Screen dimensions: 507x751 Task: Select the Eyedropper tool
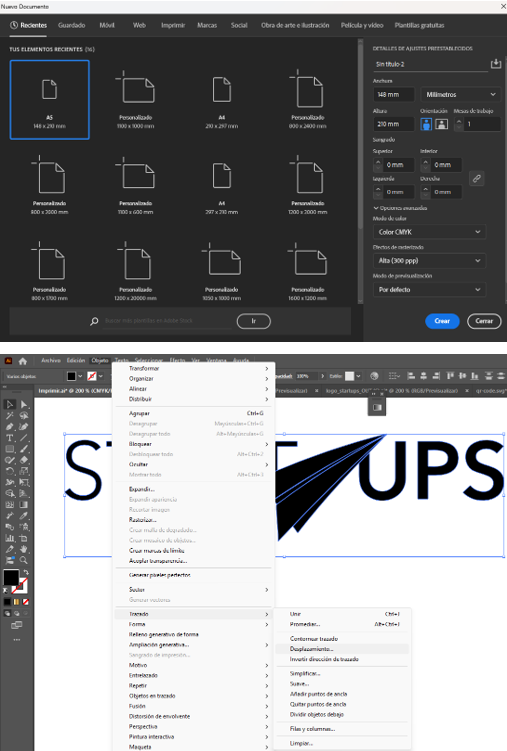pyautogui.click(x=24, y=515)
